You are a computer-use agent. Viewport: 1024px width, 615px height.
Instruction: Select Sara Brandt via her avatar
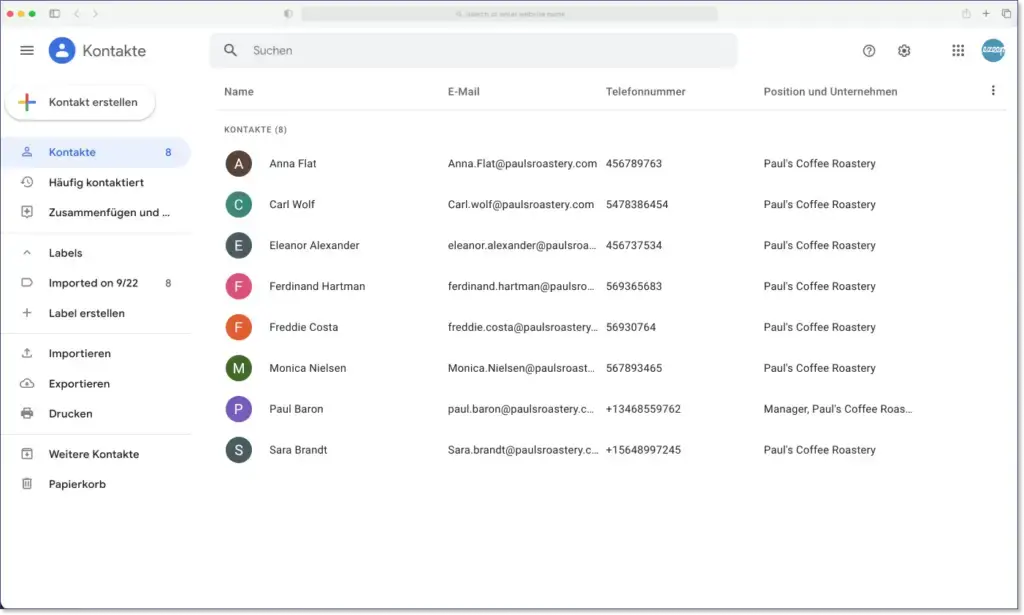click(x=238, y=449)
